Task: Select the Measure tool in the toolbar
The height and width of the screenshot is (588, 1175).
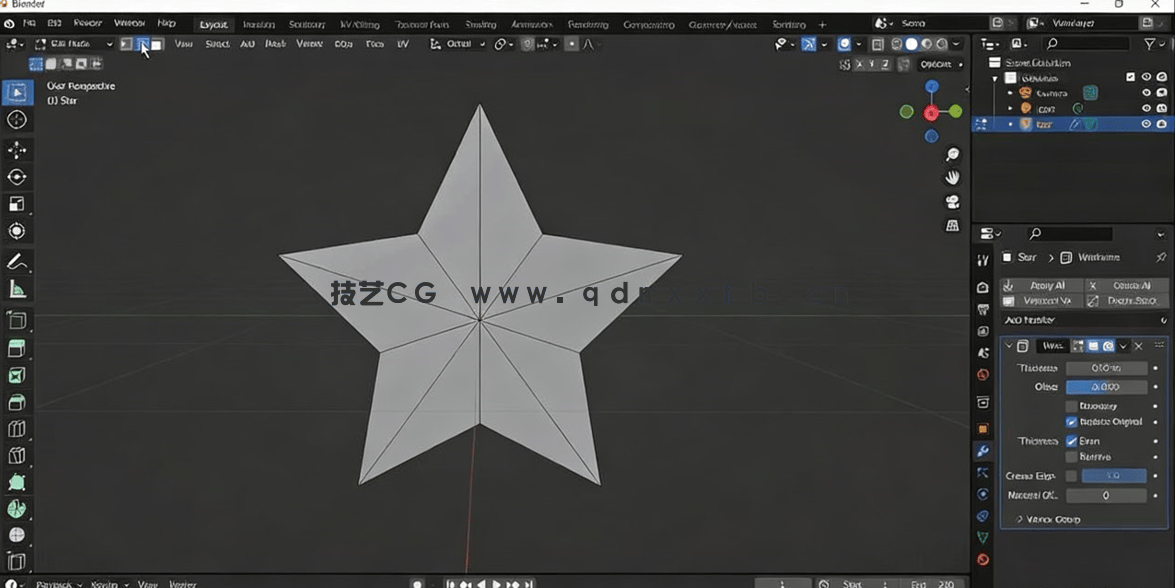Action: [17, 289]
